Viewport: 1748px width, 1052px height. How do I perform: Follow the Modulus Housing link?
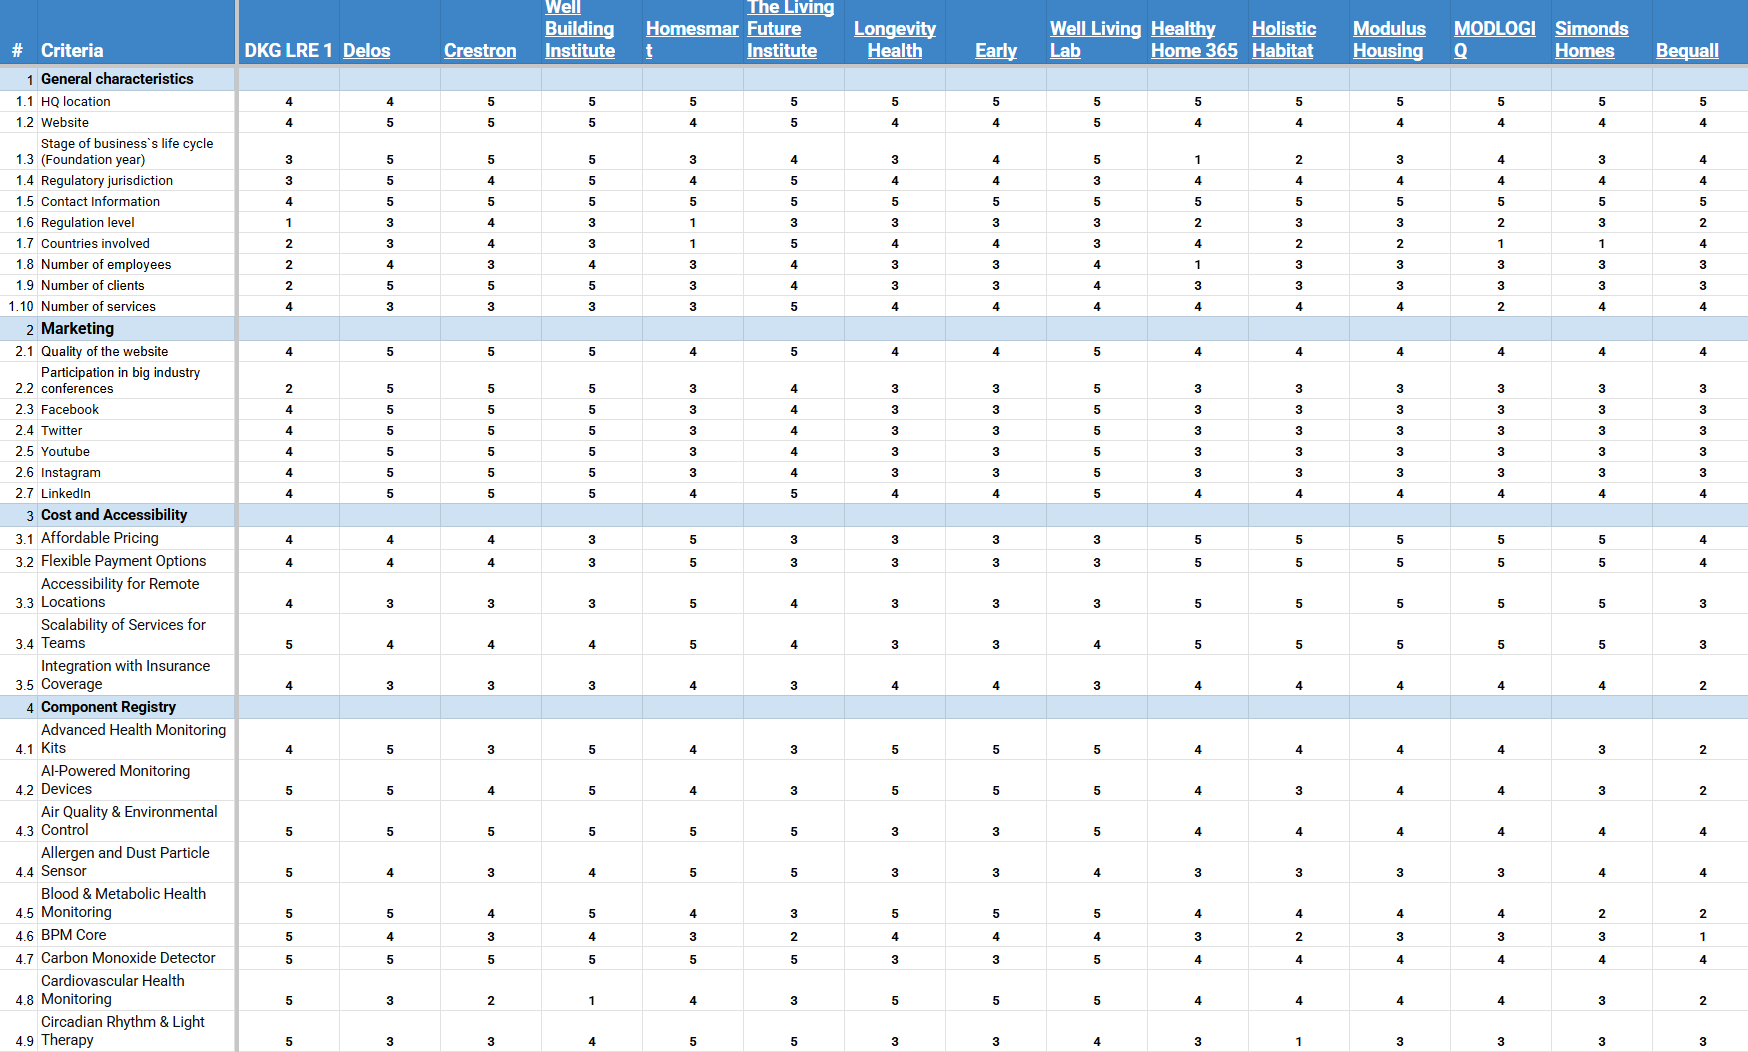point(1388,40)
